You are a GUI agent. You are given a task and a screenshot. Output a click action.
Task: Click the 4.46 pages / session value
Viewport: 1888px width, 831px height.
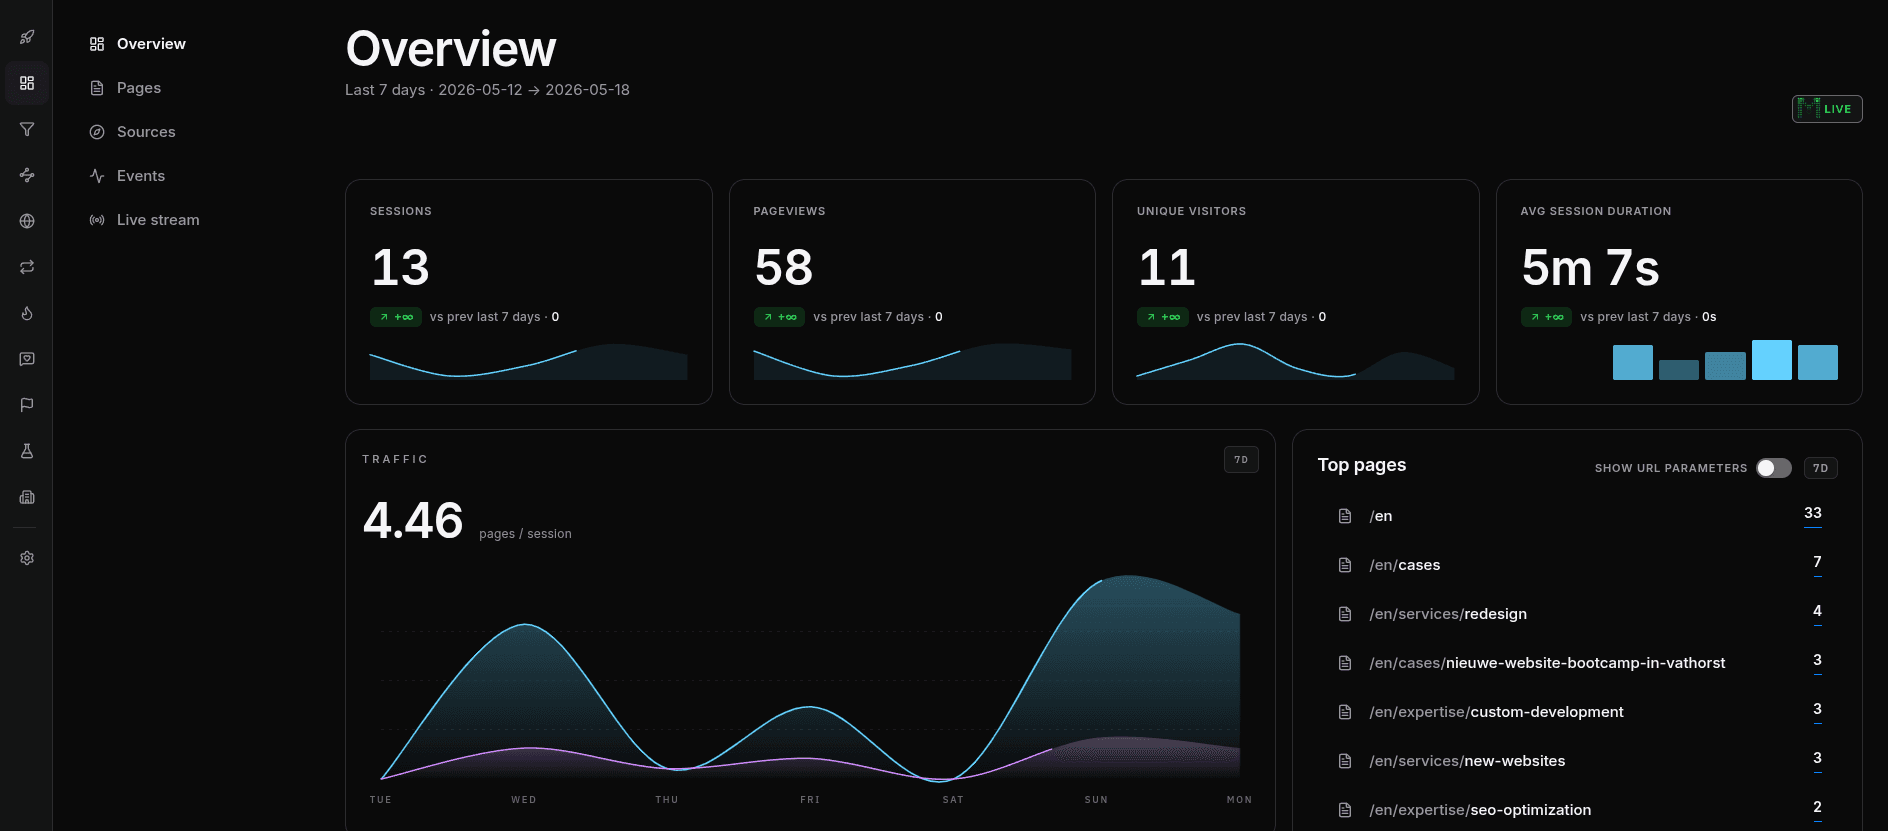[413, 521]
